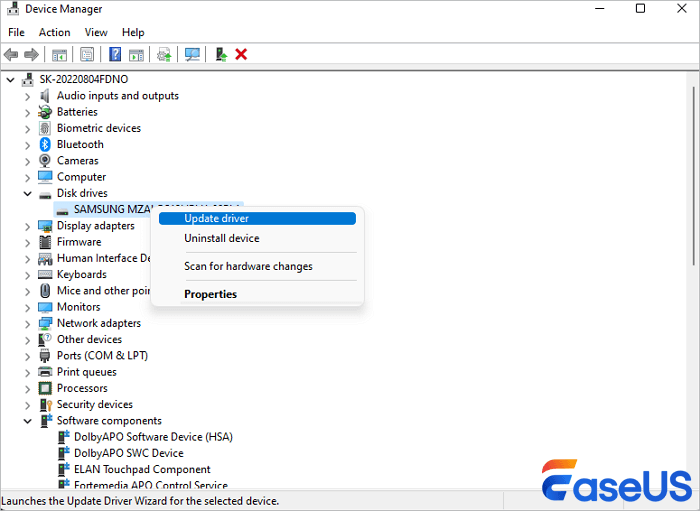This screenshot has width=700, height=511.
Task: Click the Cameras webcam icon
Action: click(45, 160)
